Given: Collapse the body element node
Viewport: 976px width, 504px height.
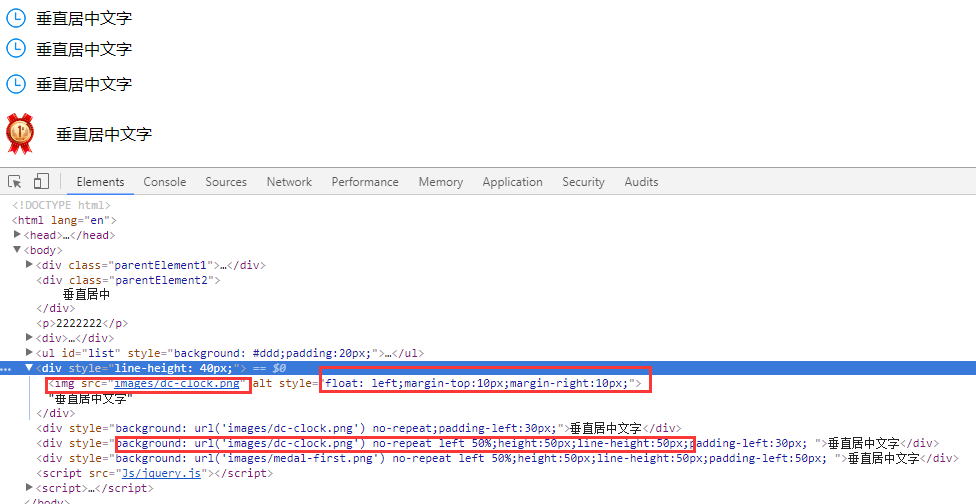Looking at the screenshot, I should click(17, 250).
